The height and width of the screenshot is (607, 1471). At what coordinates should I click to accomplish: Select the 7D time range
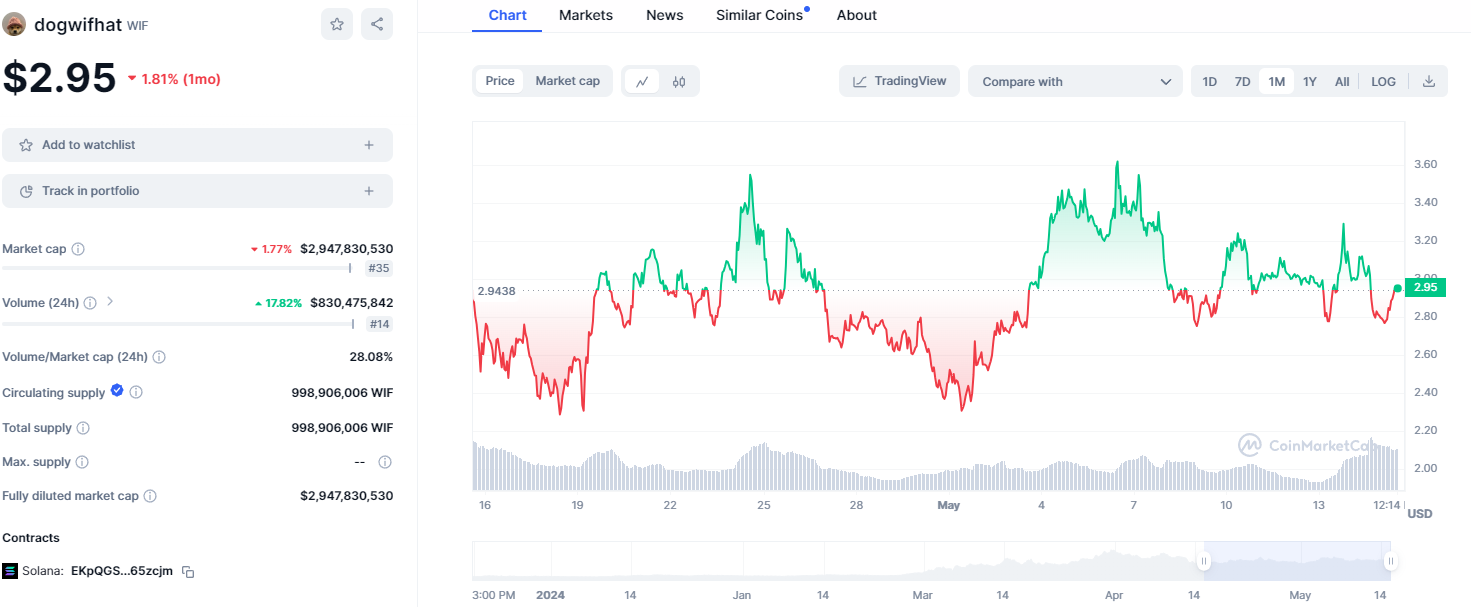point(1242,82)
